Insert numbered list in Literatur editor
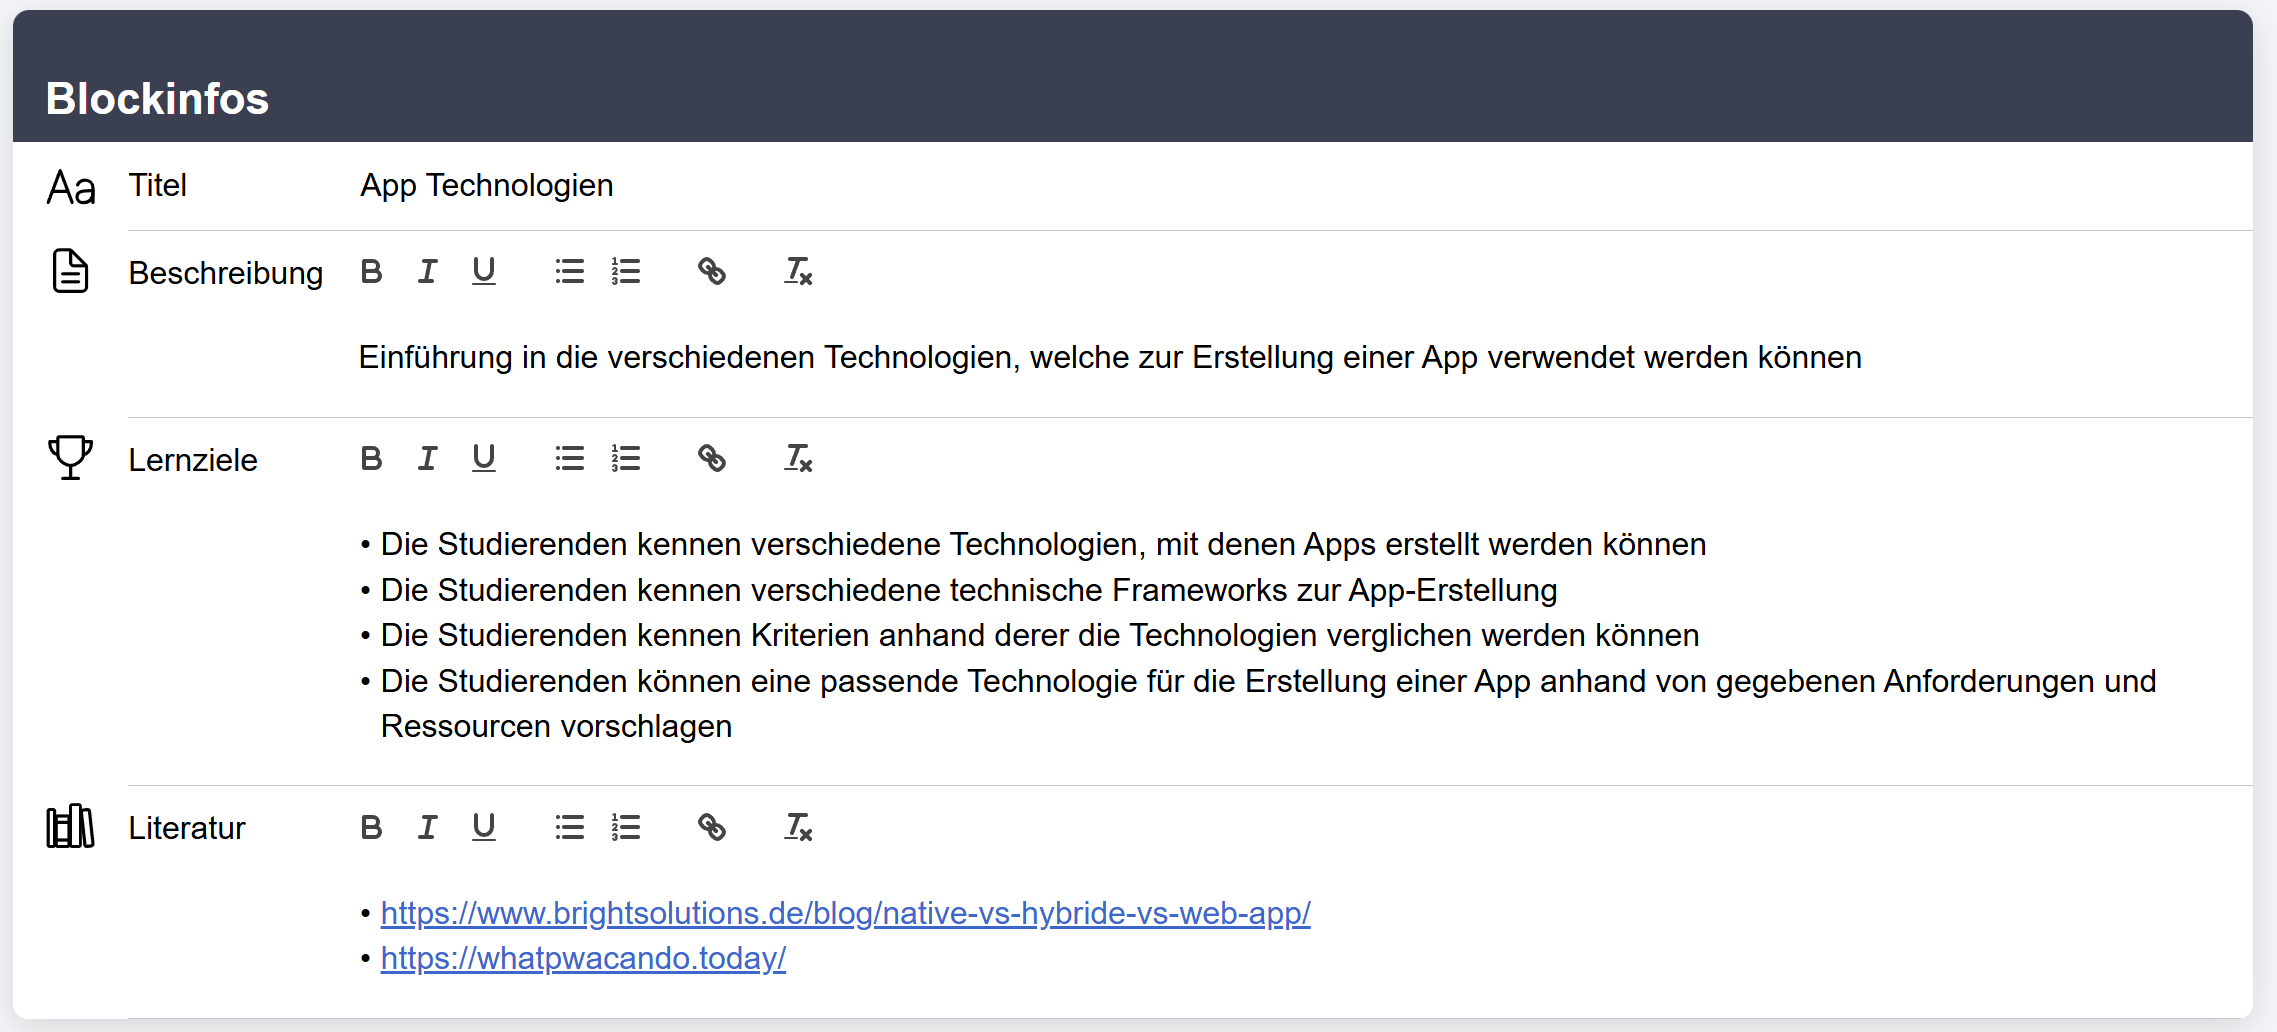 coord(626,827)
